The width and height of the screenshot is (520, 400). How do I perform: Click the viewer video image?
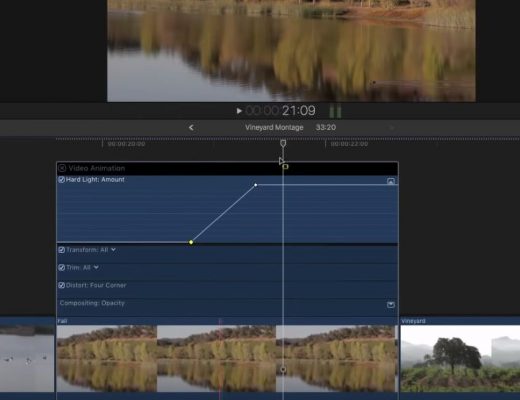point(291,51)
